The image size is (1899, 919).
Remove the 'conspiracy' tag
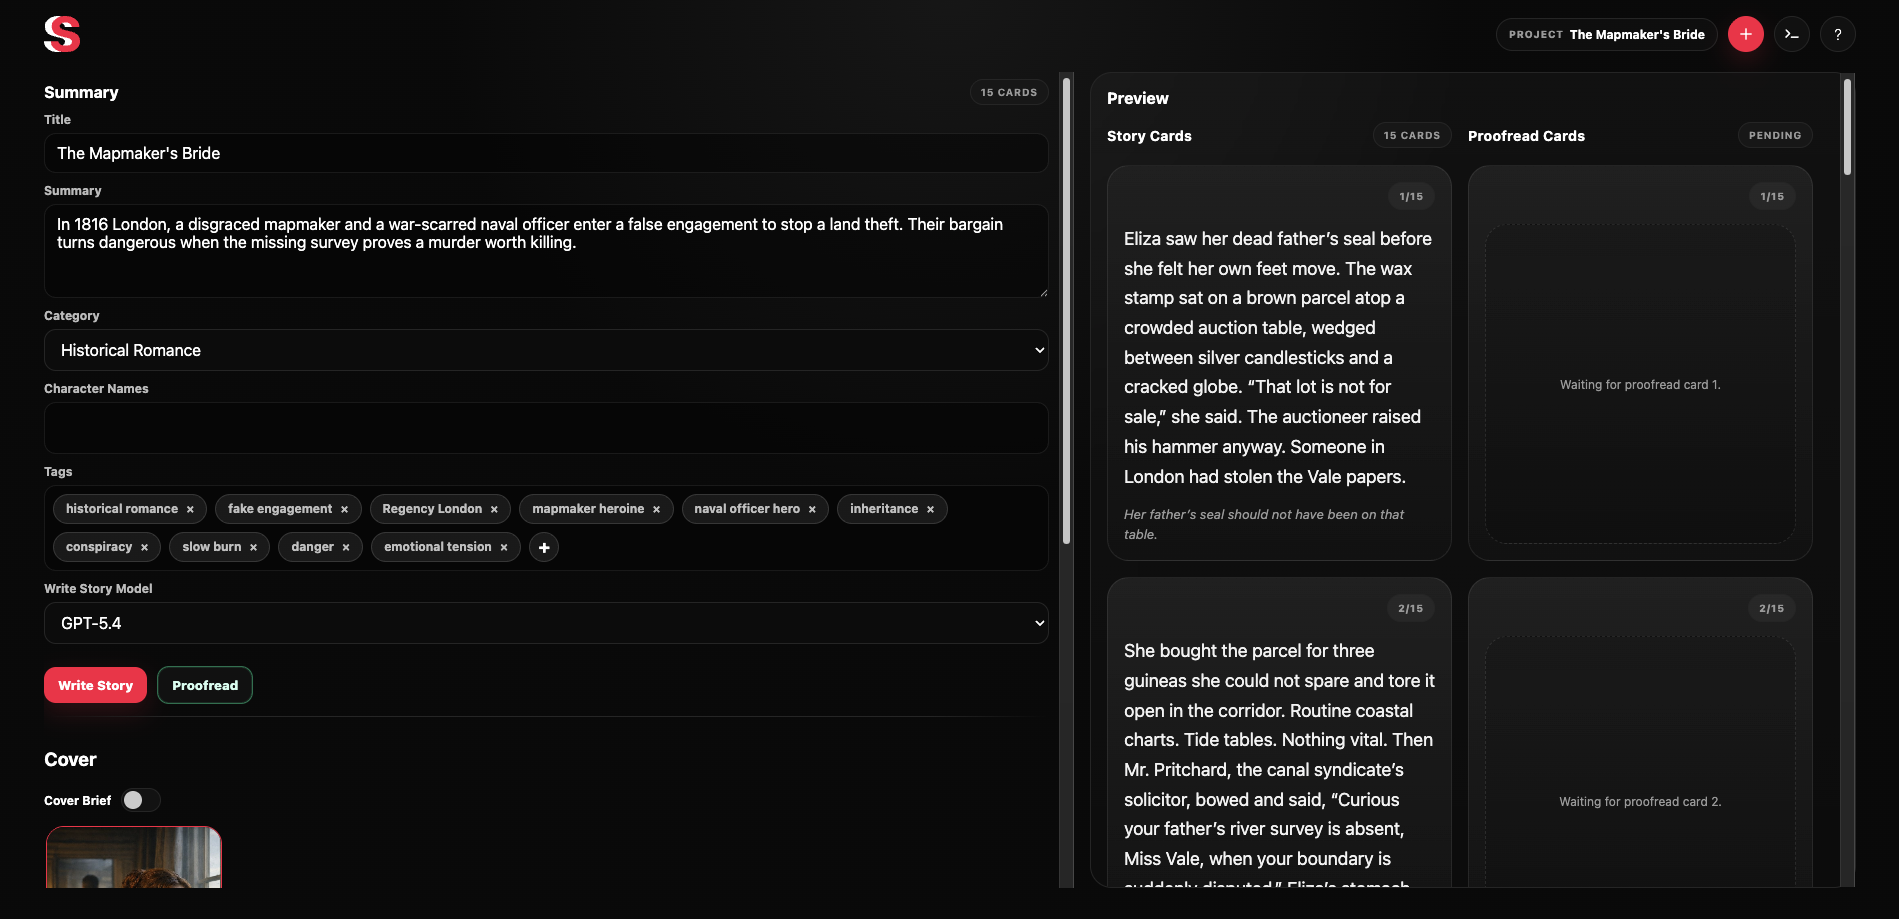[144, 547]
